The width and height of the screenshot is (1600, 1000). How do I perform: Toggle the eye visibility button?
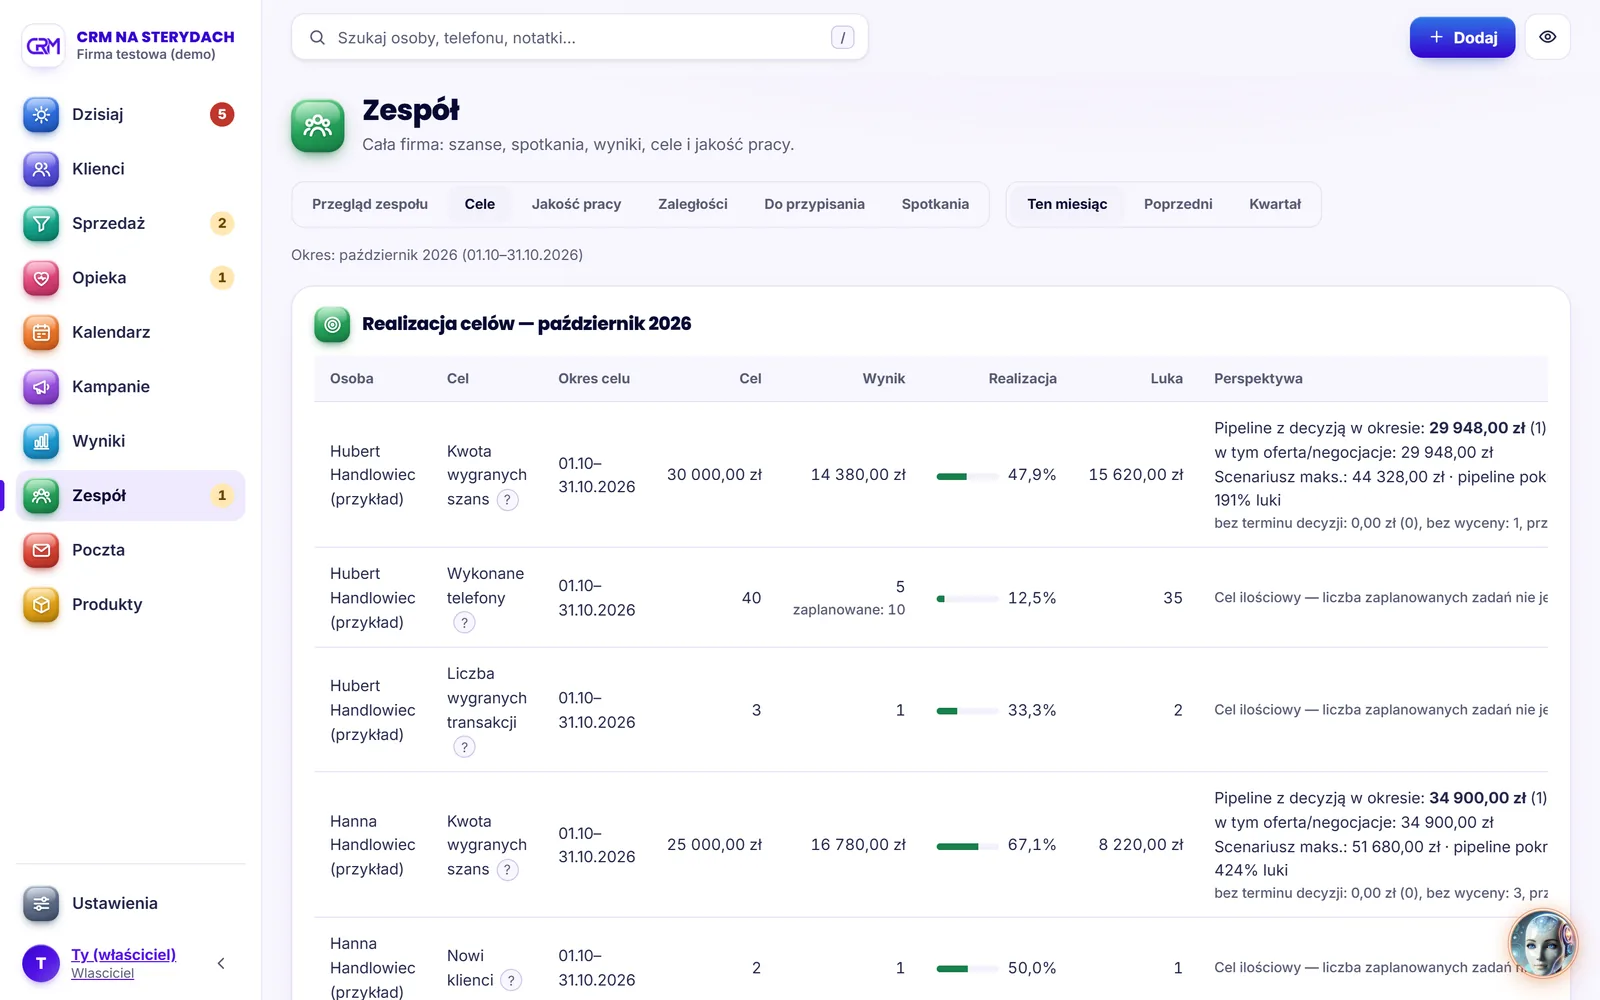1547,37
